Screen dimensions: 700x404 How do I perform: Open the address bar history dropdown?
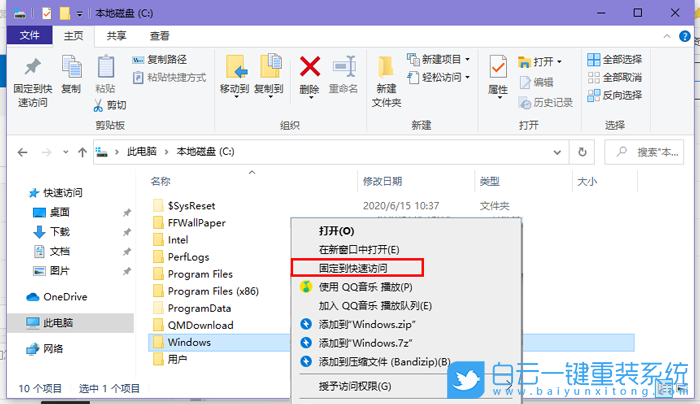557,152
